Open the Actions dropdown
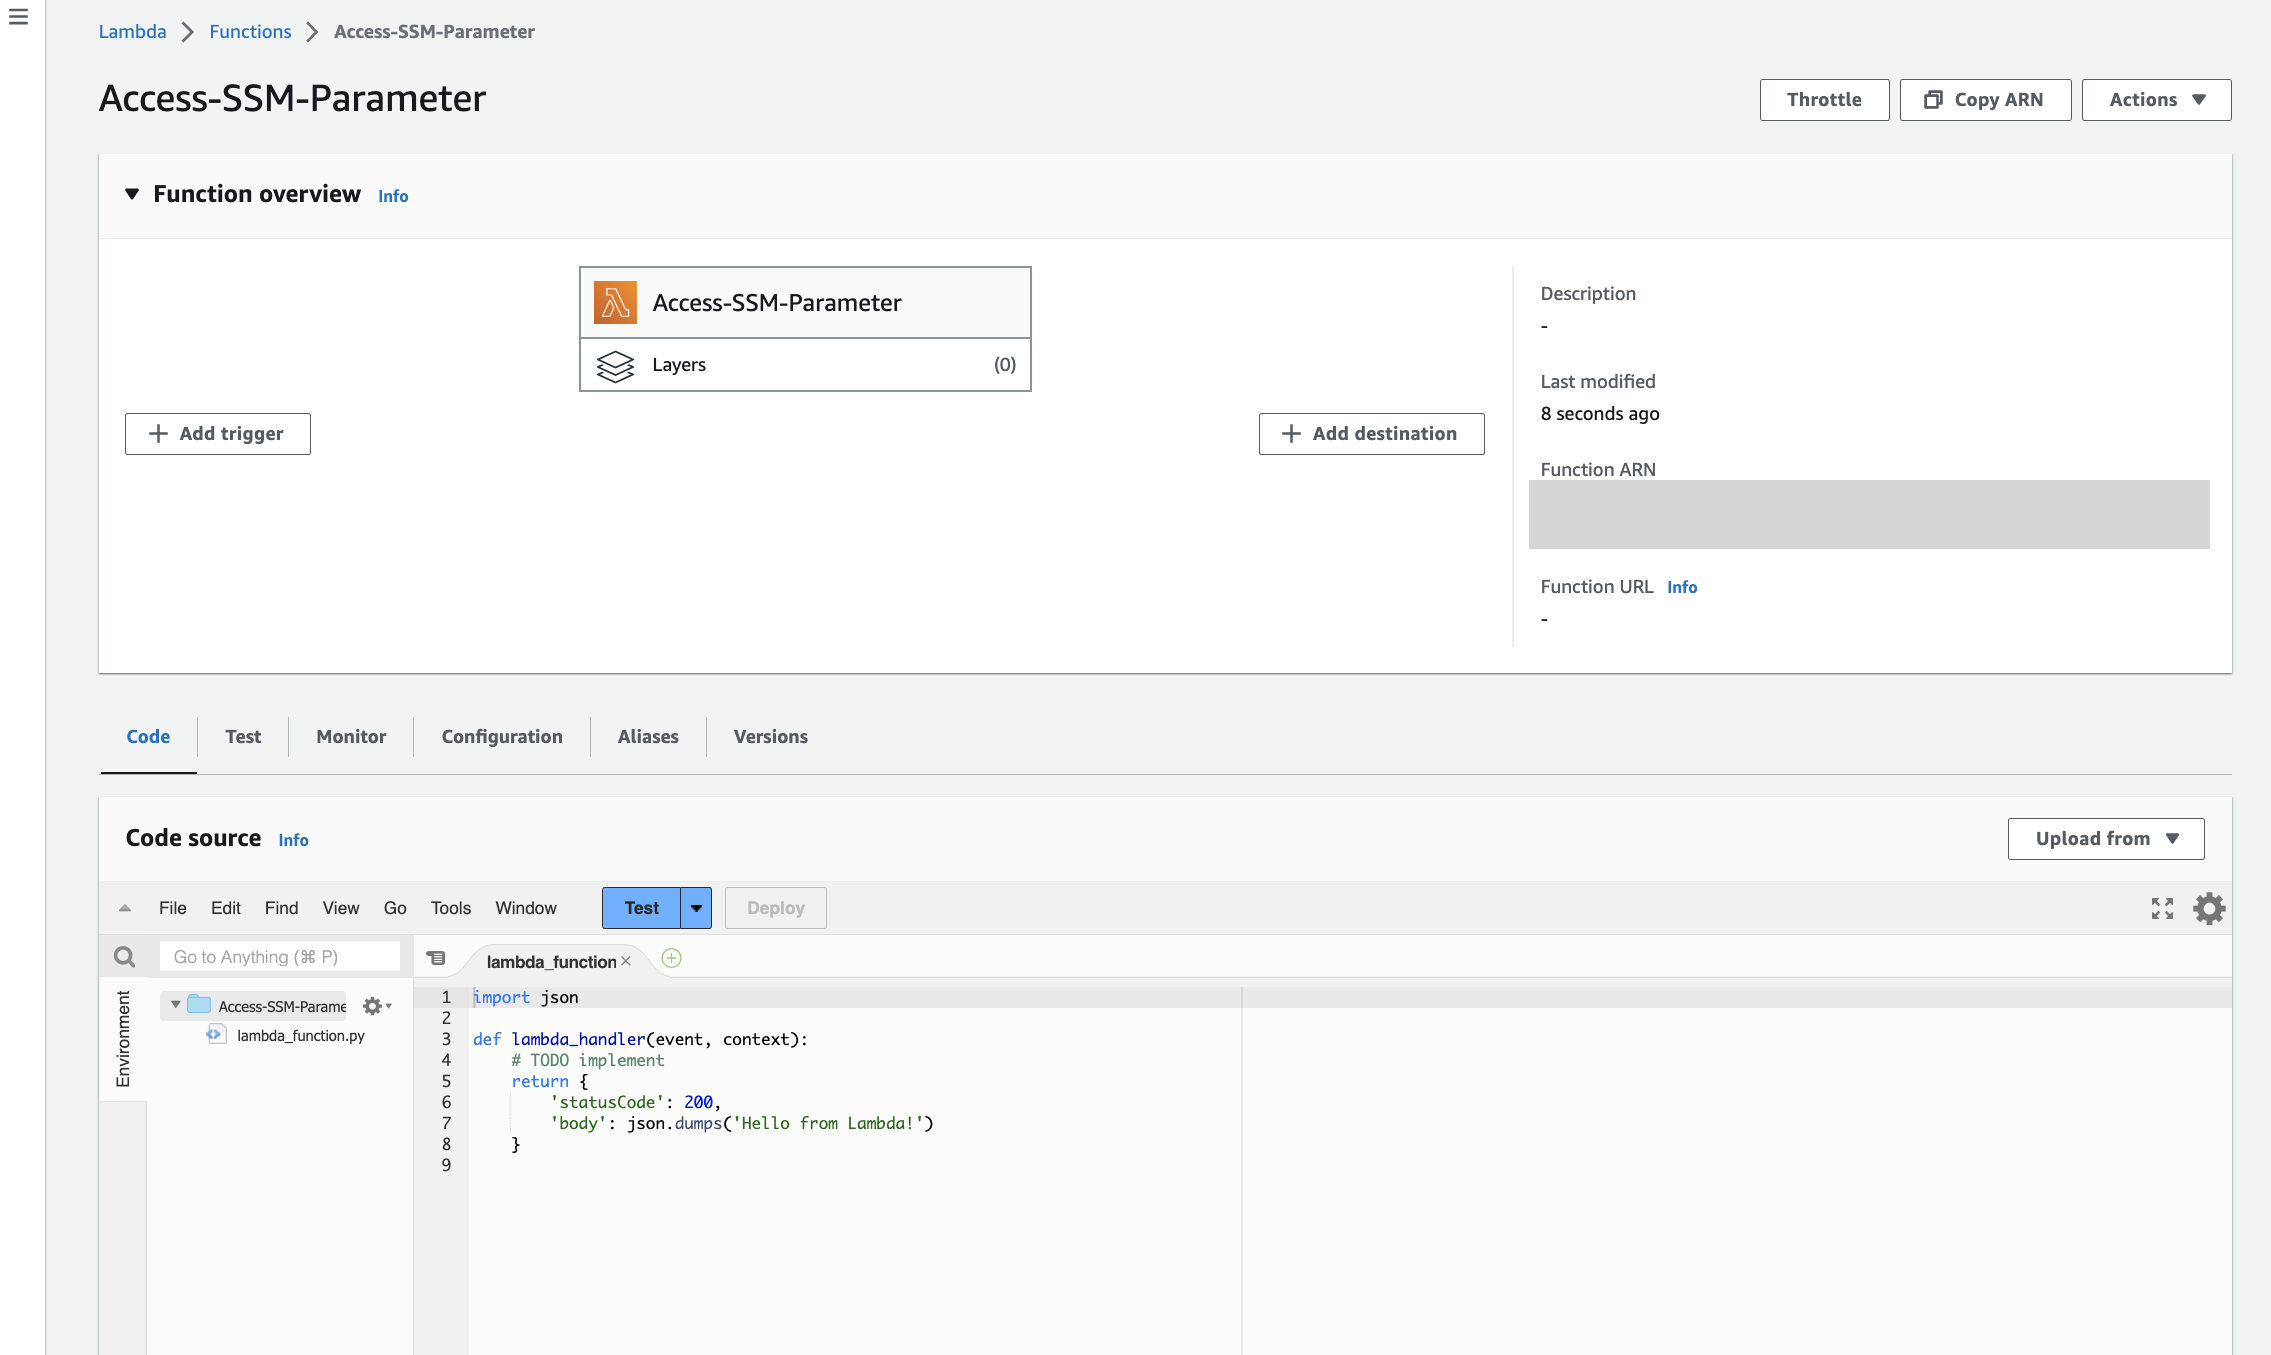Viewport: 2271px width, 1355px height. [x=2156, y=100]
